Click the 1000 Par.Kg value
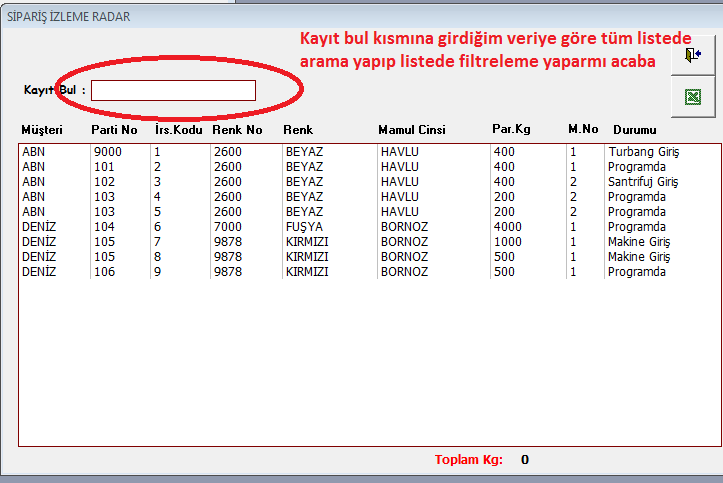 pos(507,242)
